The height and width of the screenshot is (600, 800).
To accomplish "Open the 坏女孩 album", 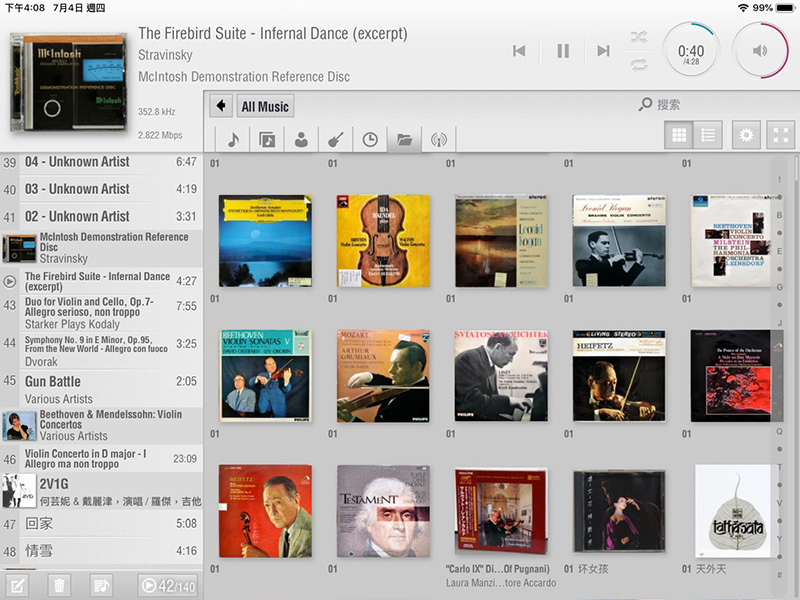I will click(x=619, y=512).
